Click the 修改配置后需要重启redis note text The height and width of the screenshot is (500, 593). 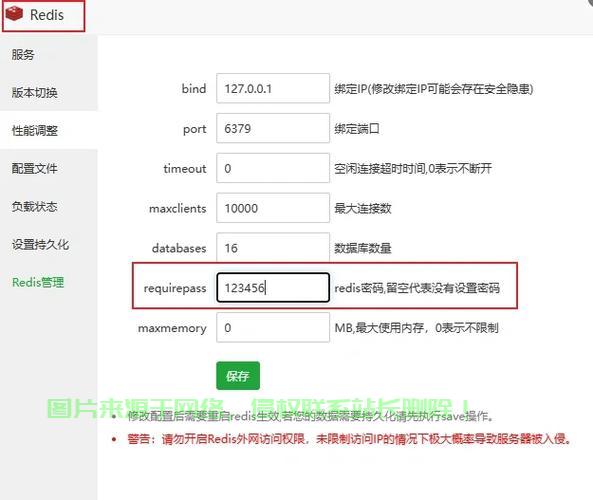pyautogui.click(x=311, y=416)
